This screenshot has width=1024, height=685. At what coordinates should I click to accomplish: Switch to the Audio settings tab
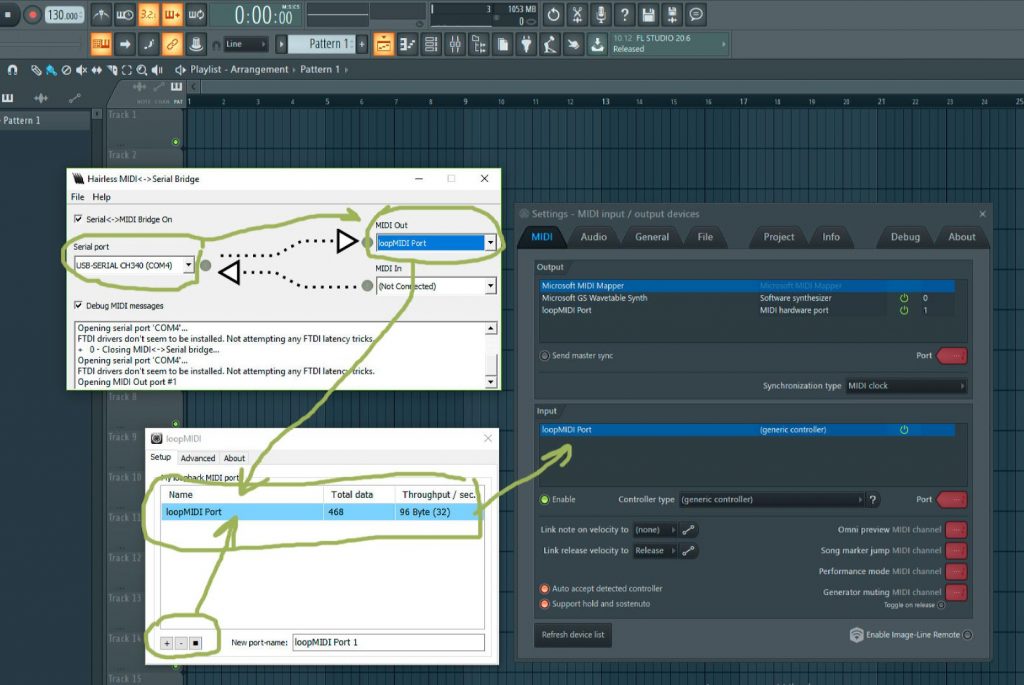click(x=594, y=237)
